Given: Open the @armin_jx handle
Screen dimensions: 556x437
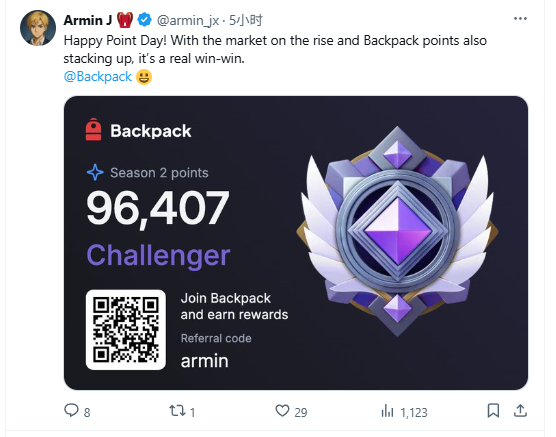Looking at the screenshot, I should 188,21.
